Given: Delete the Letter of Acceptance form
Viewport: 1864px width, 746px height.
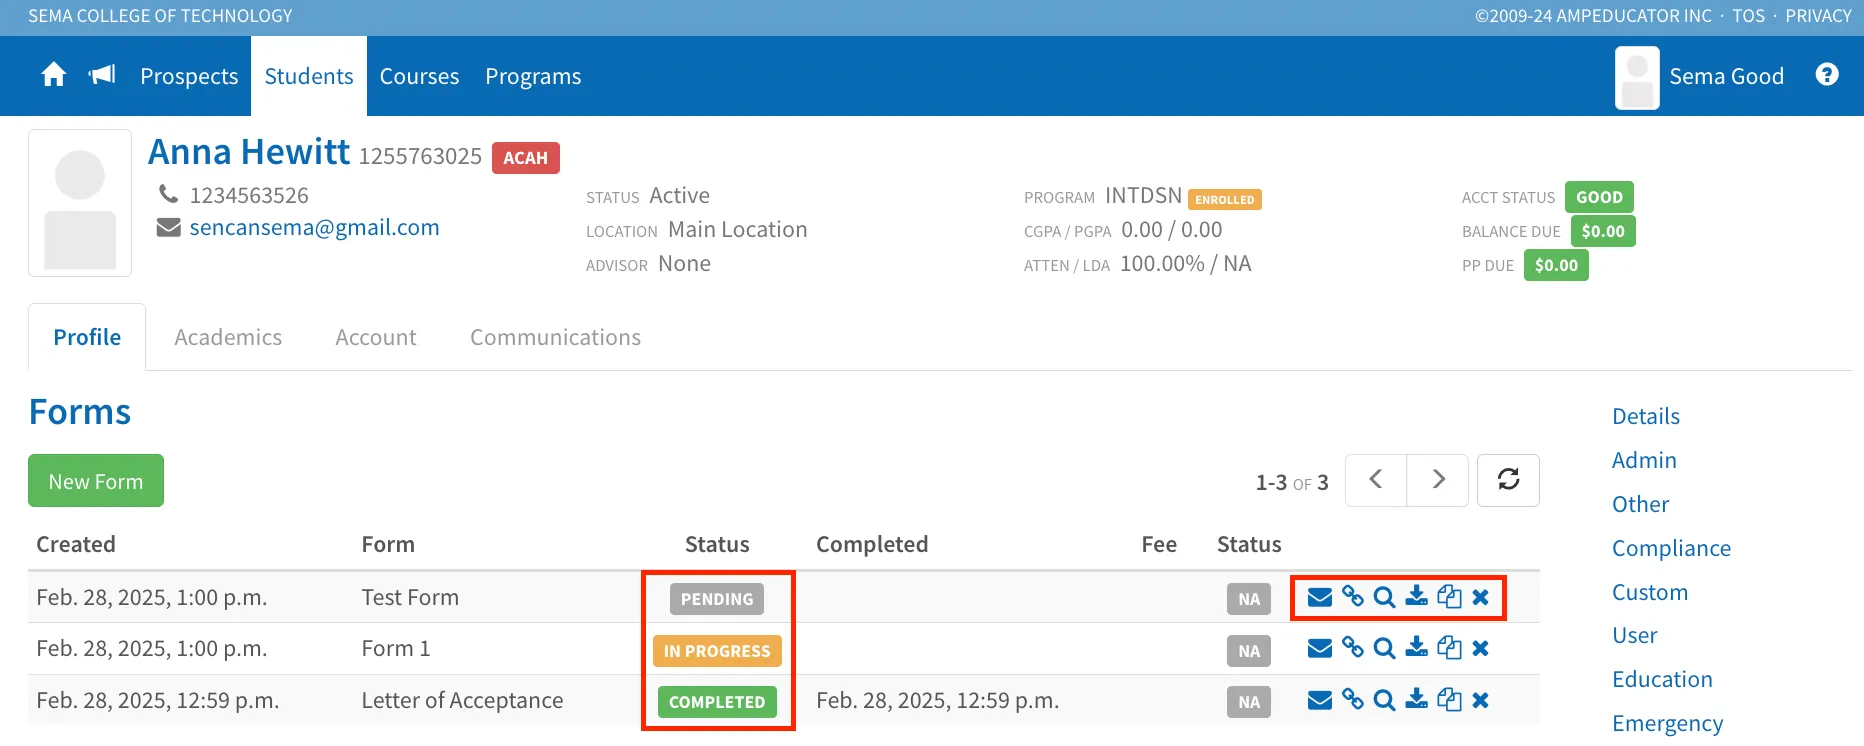Looking at the screenshot, I should 1481,700.
